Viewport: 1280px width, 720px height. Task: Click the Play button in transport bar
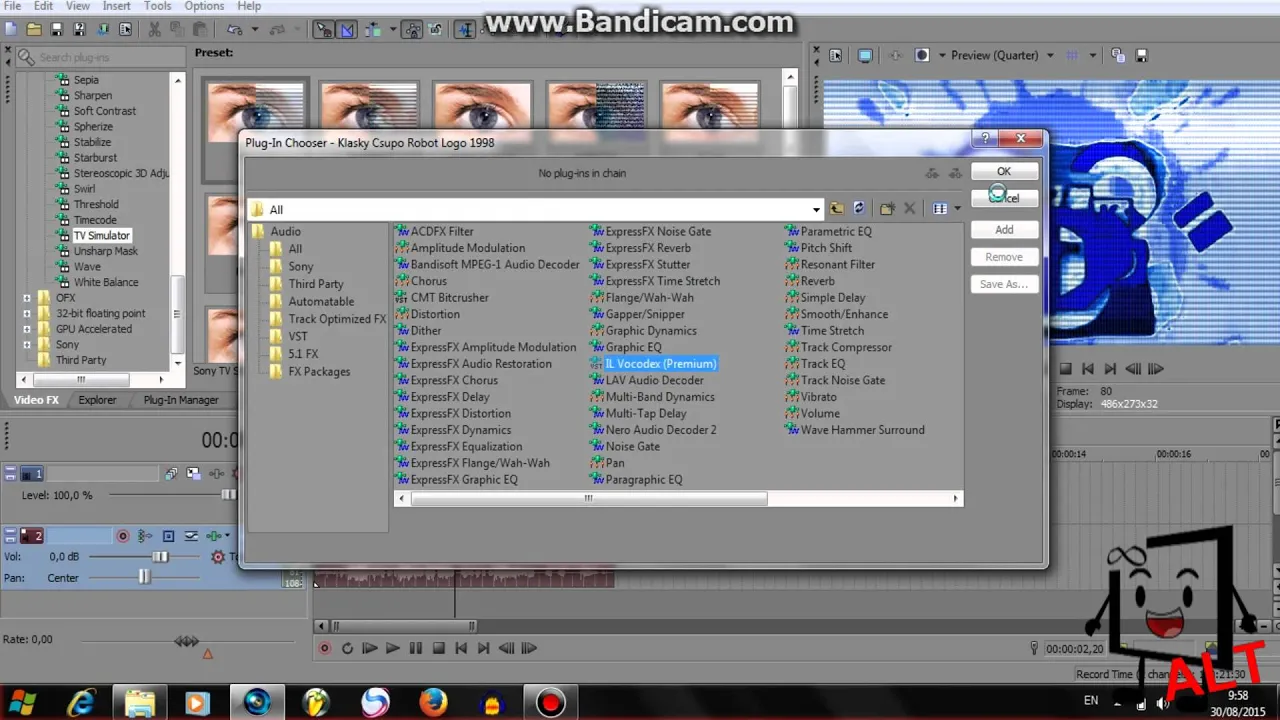(392, 648)
